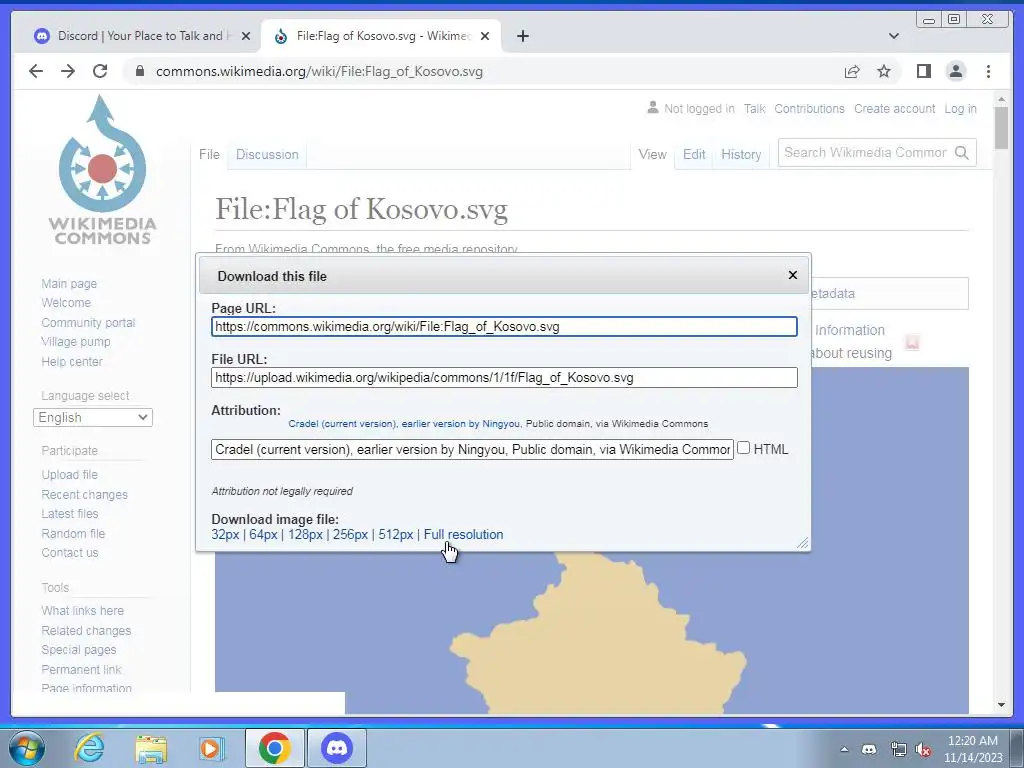Click the dialog resize grip corner

click(803, 543)
